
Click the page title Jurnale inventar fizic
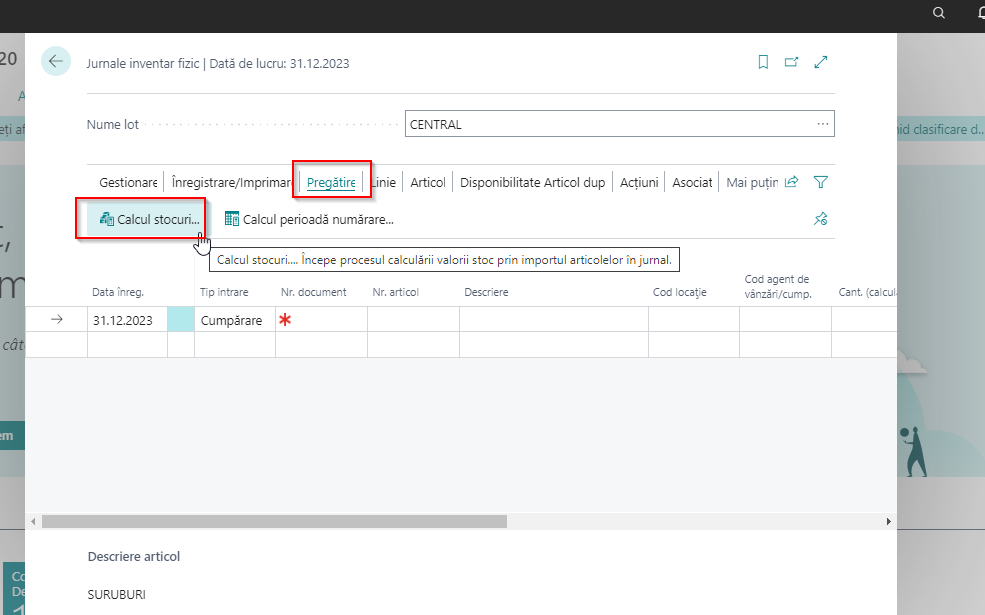143,63
